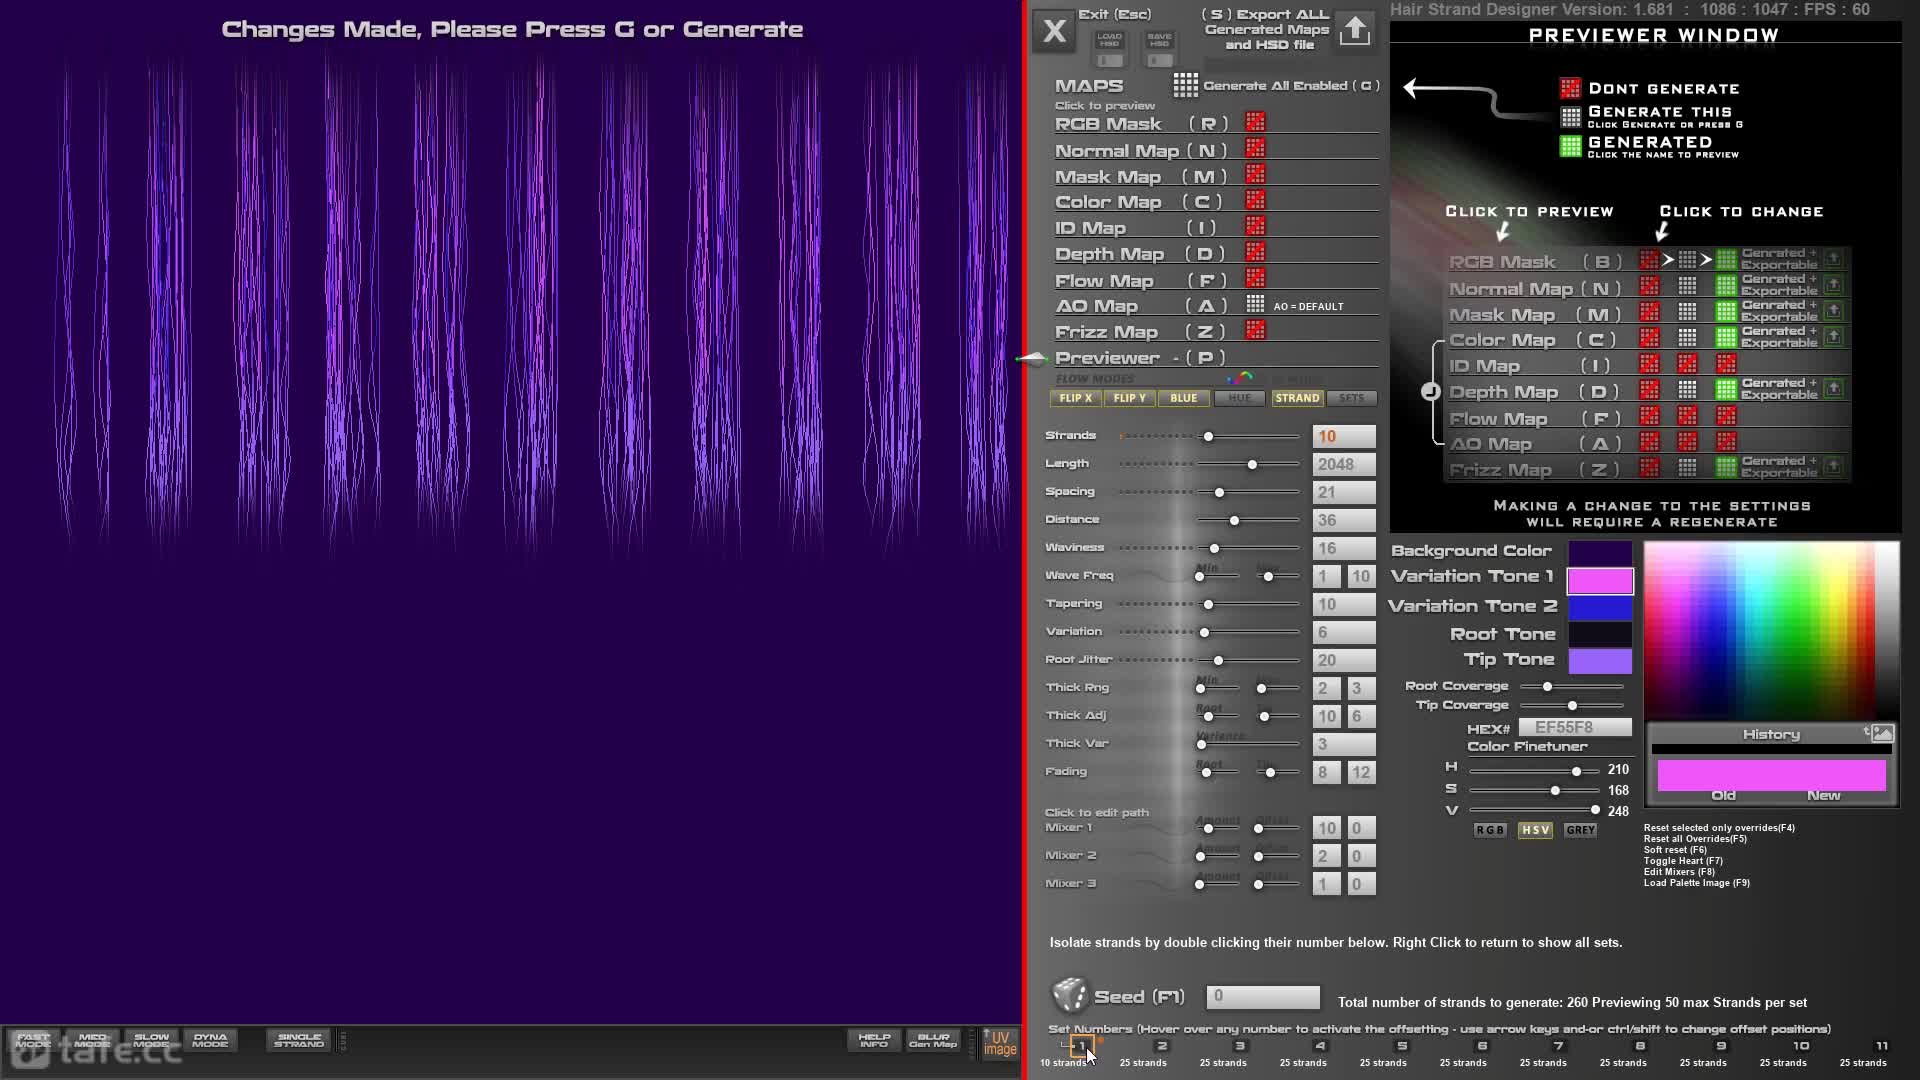Click the UV image icon
This screenshot has width=1920, height=1080.
(999, 1043)
